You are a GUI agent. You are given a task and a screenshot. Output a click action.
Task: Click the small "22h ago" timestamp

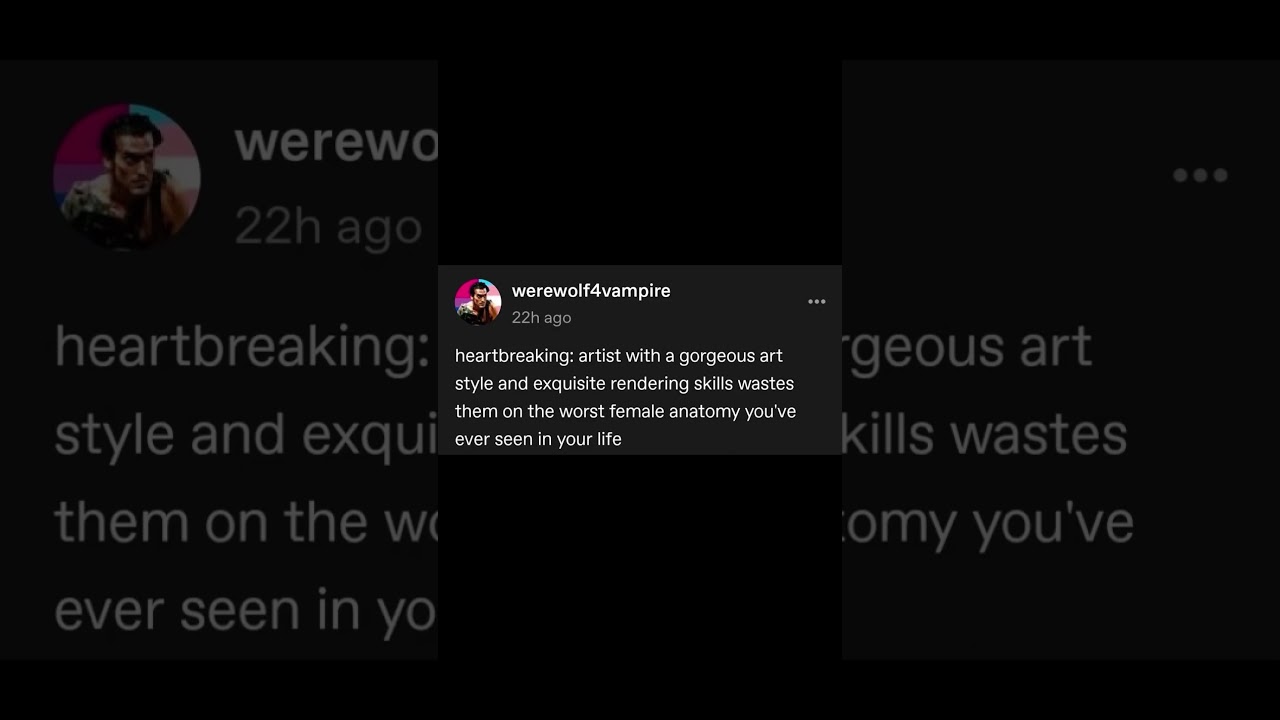tap(541, 318)
